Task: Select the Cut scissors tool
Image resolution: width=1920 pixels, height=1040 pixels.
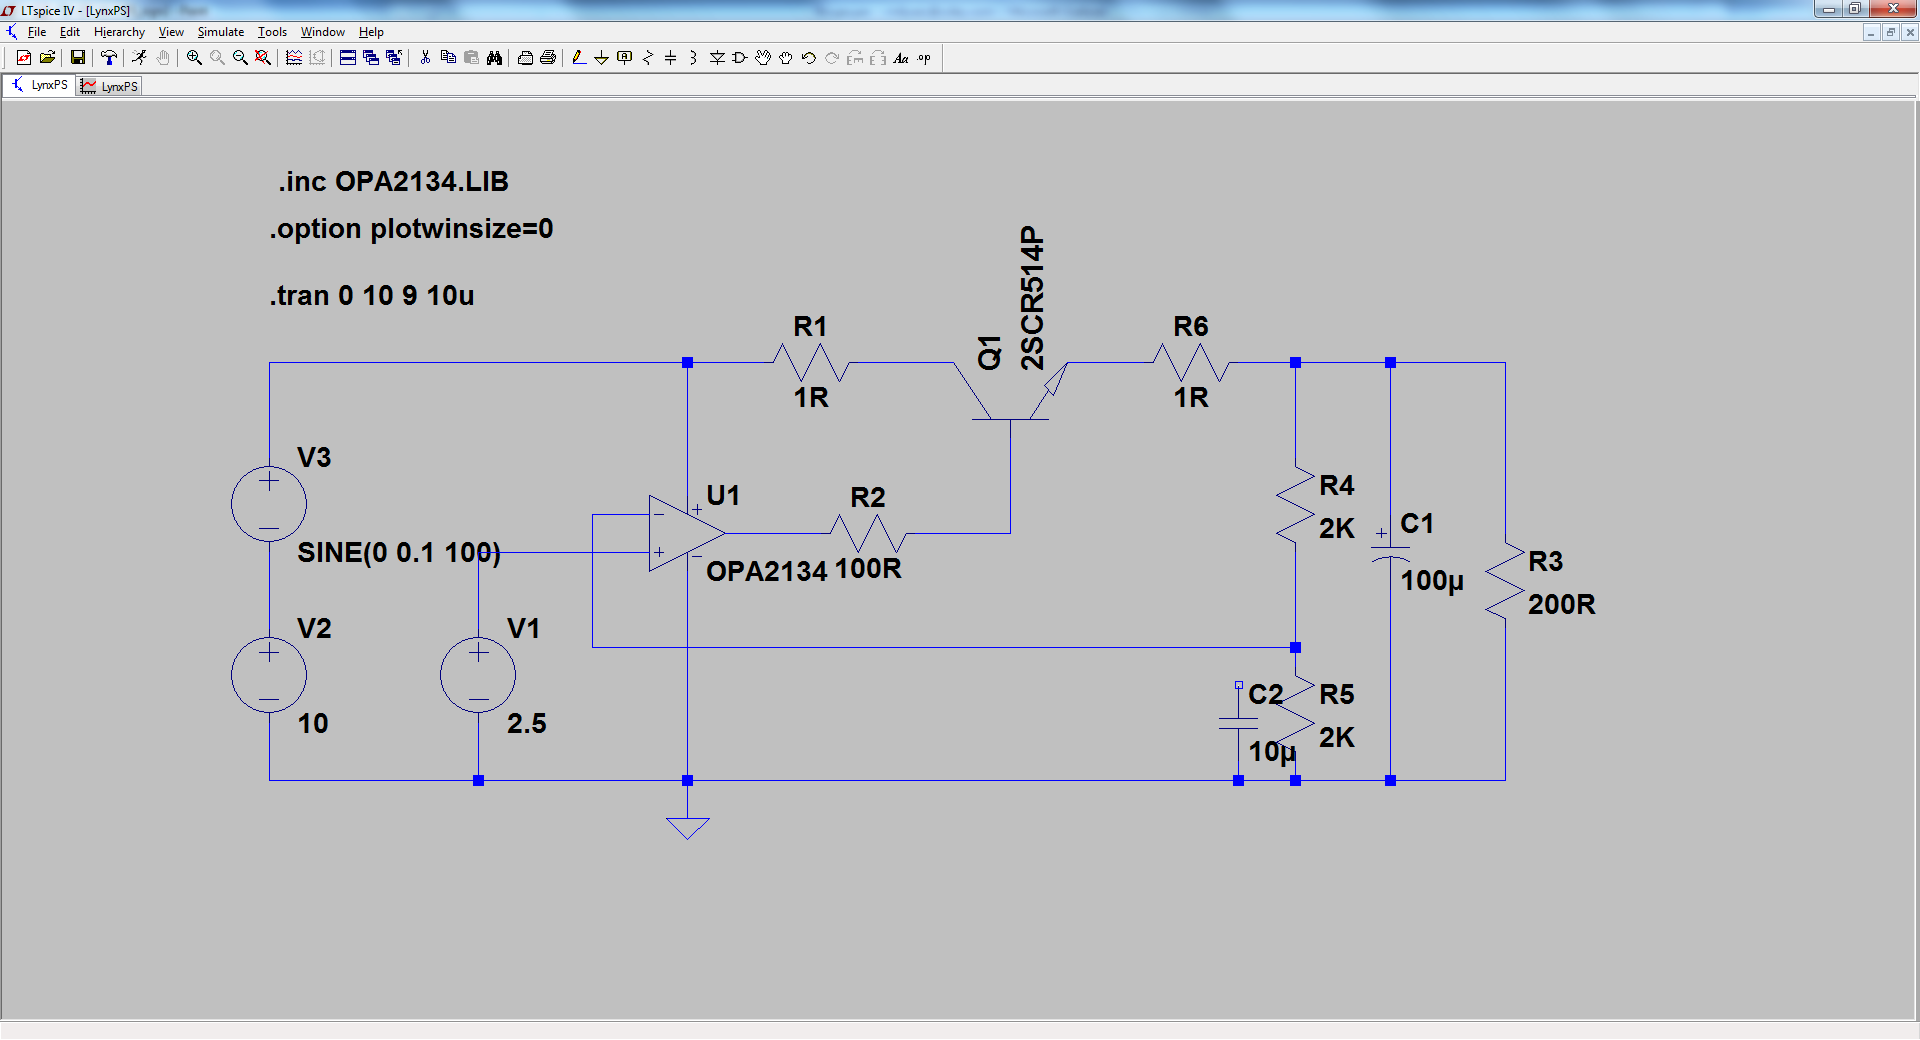Action: tap(425, 58)
